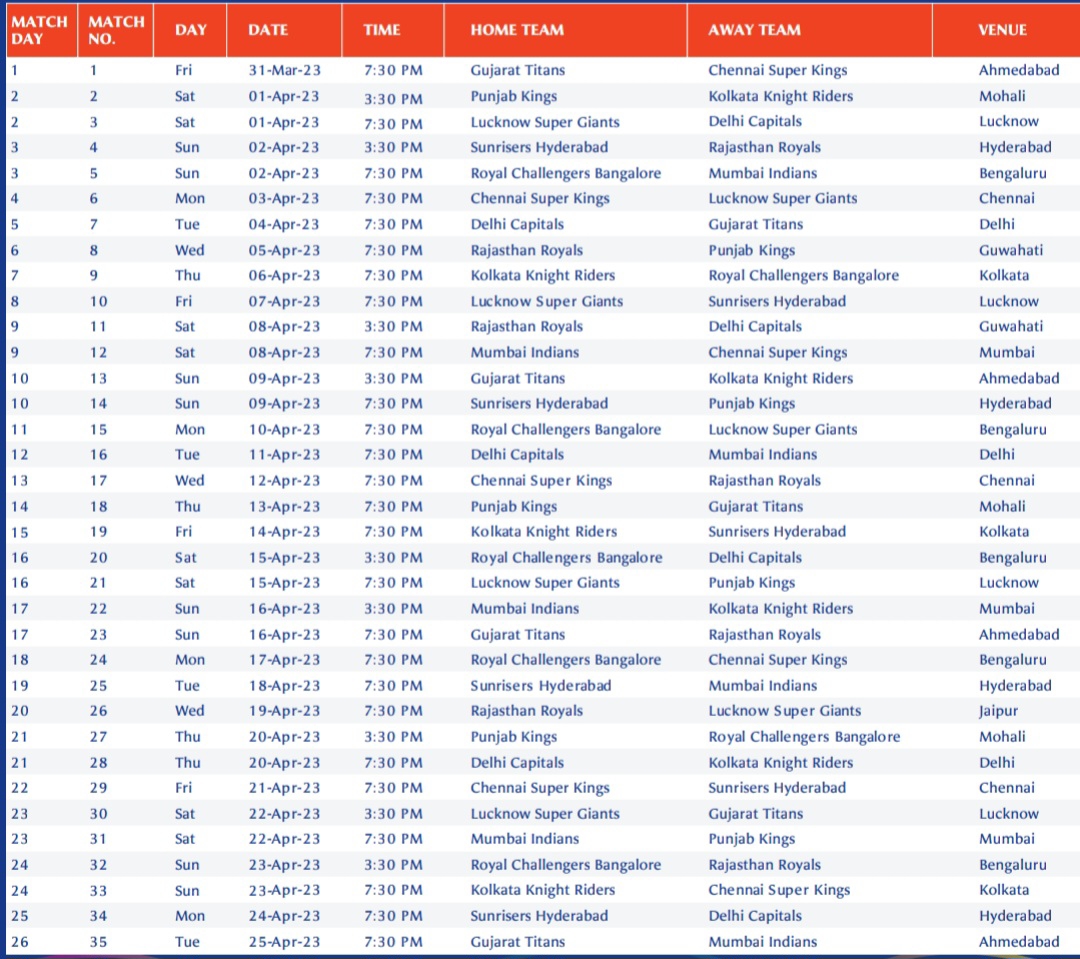1080x959 pixels.
Task: Click Mumbai venue in match 12 row
Action: point(1006,352)
